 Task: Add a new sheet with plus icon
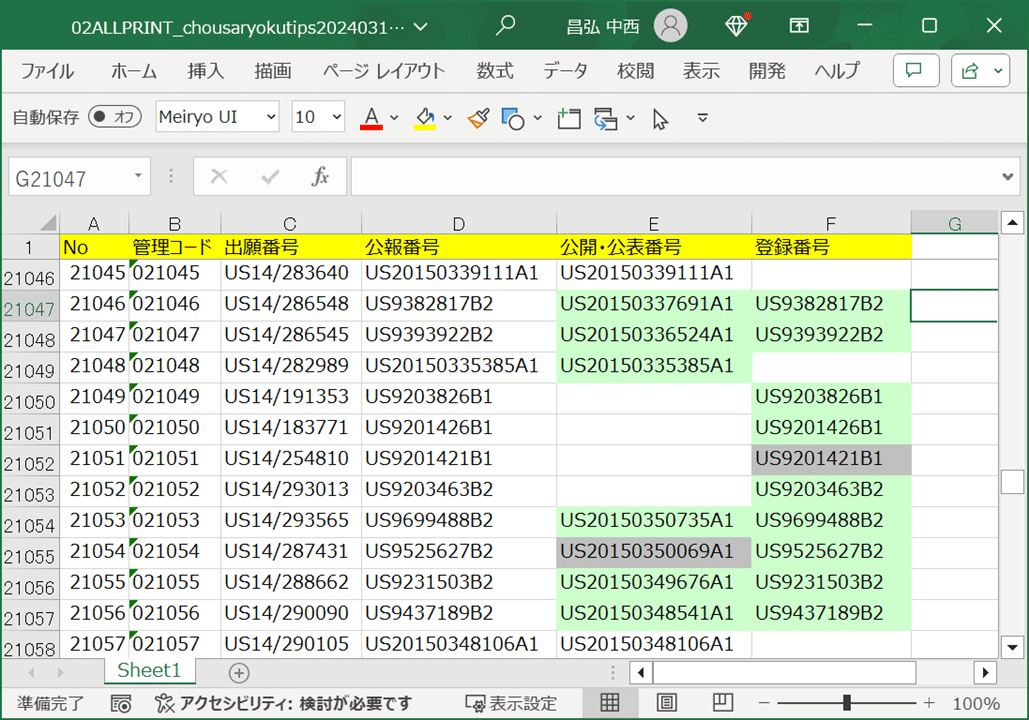239,673
